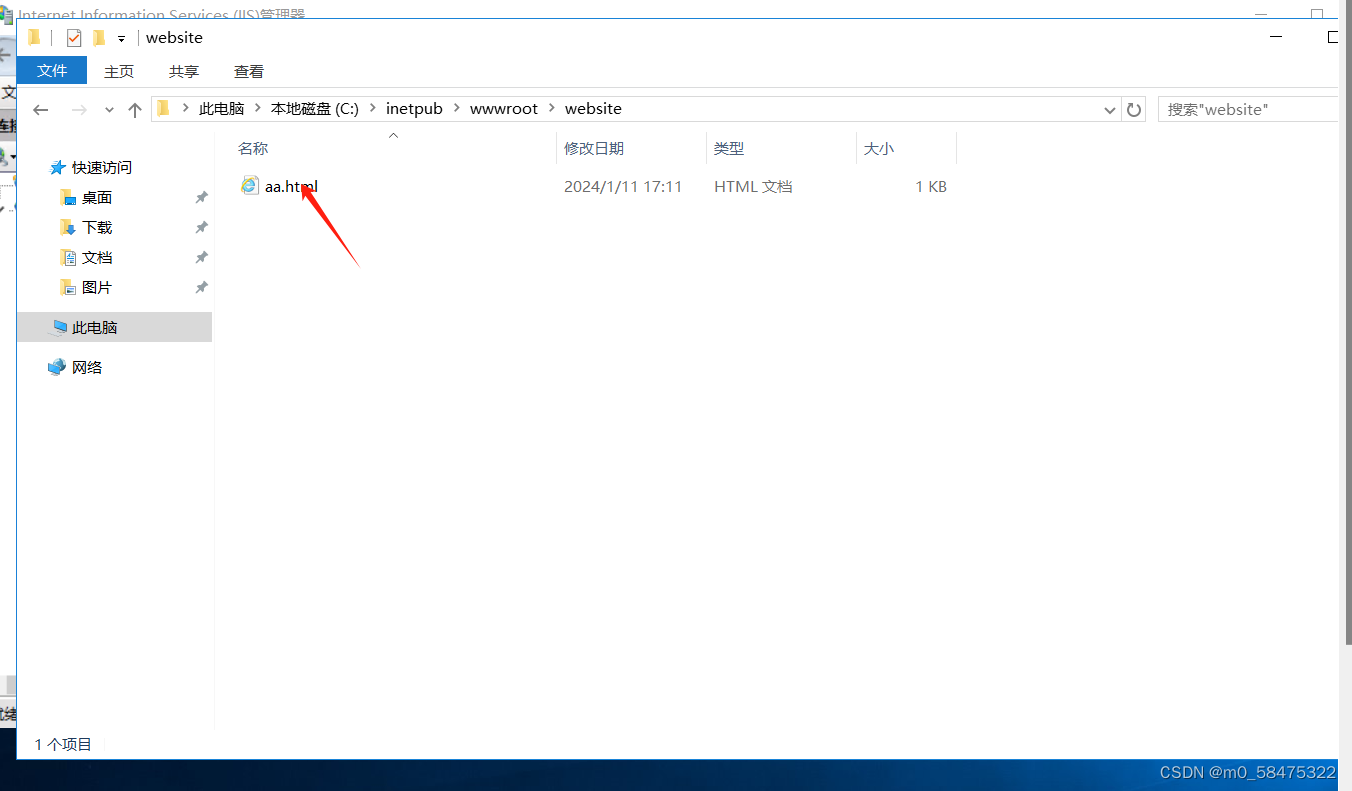
Task: Open the customize quick access toolbar dropdown
Action: coord(120,38)
